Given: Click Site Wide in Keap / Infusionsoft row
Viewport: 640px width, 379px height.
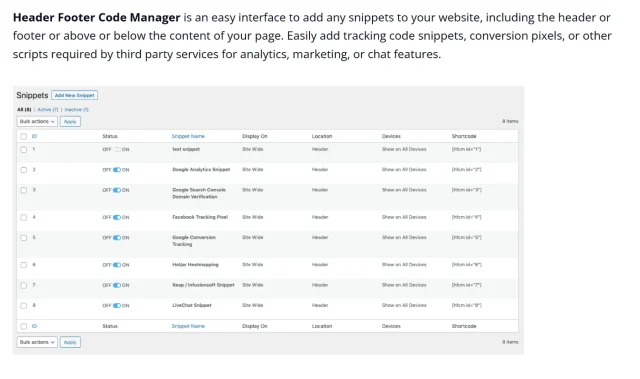Looking at the screenshot, I should [253, 285].
